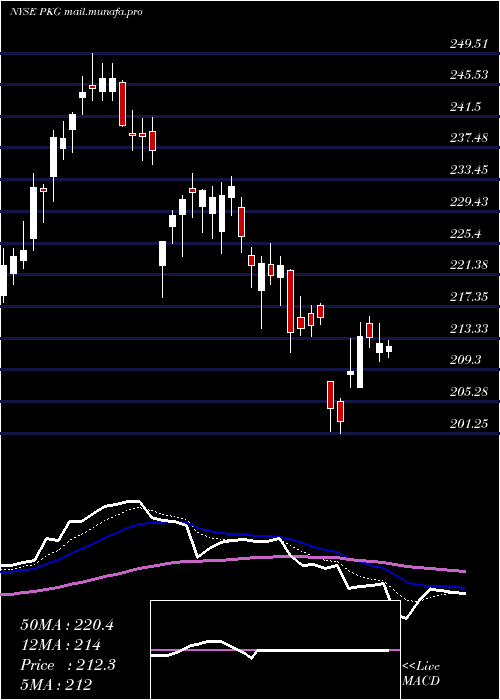Click the 209.3 price level label
This screenshot has height=700, width=500.
tap(466, 360)
